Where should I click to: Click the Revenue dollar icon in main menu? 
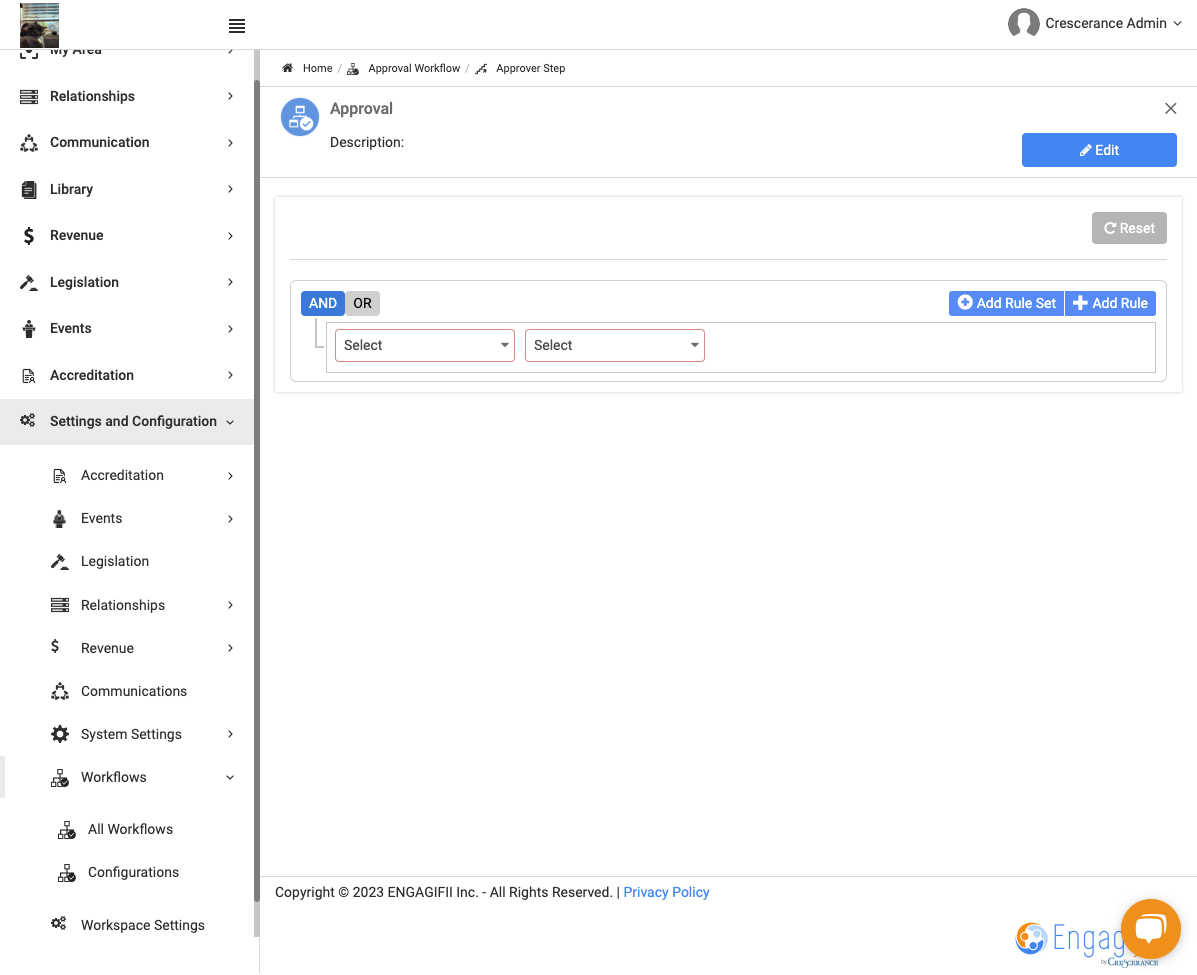[x=29, y=236]
